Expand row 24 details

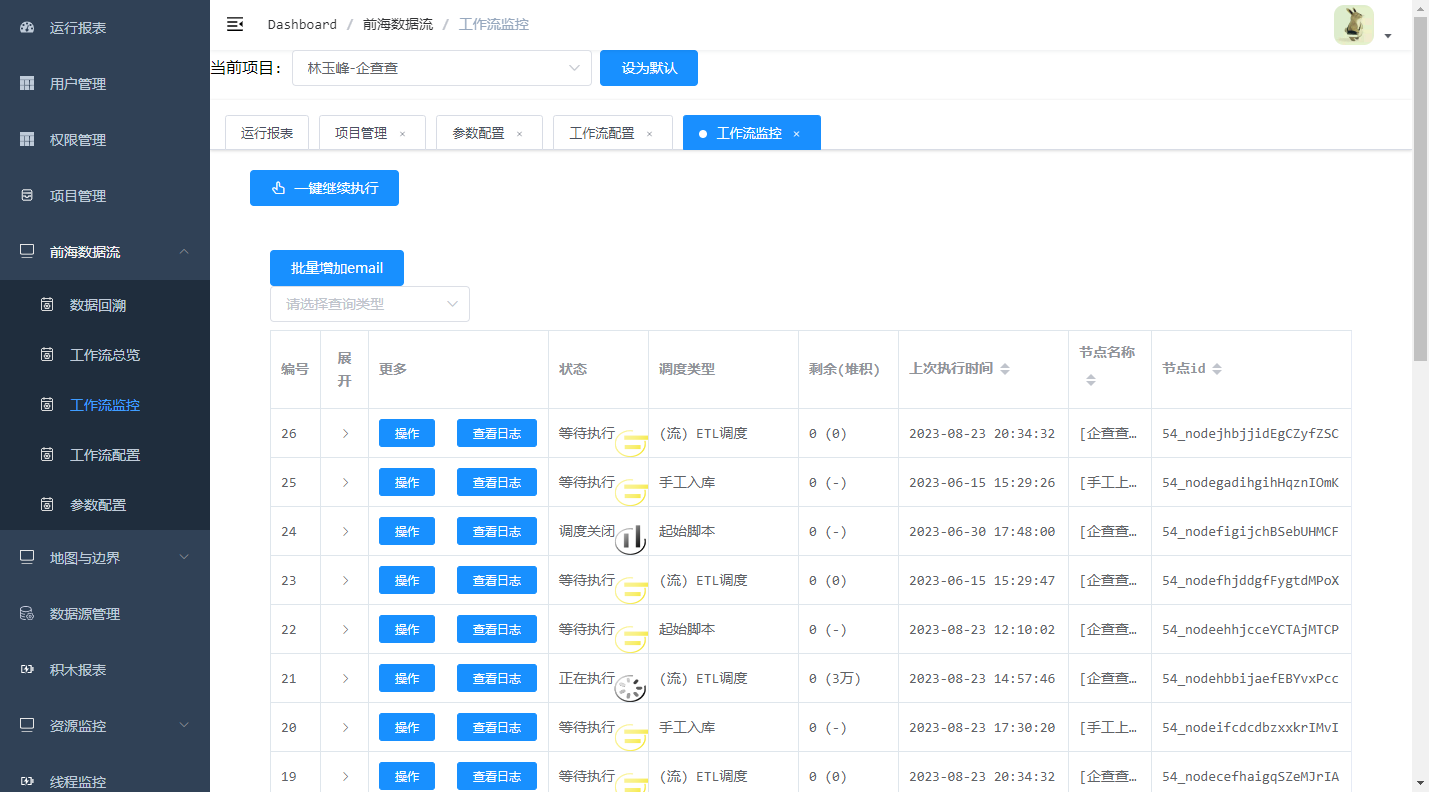[345, 532]
